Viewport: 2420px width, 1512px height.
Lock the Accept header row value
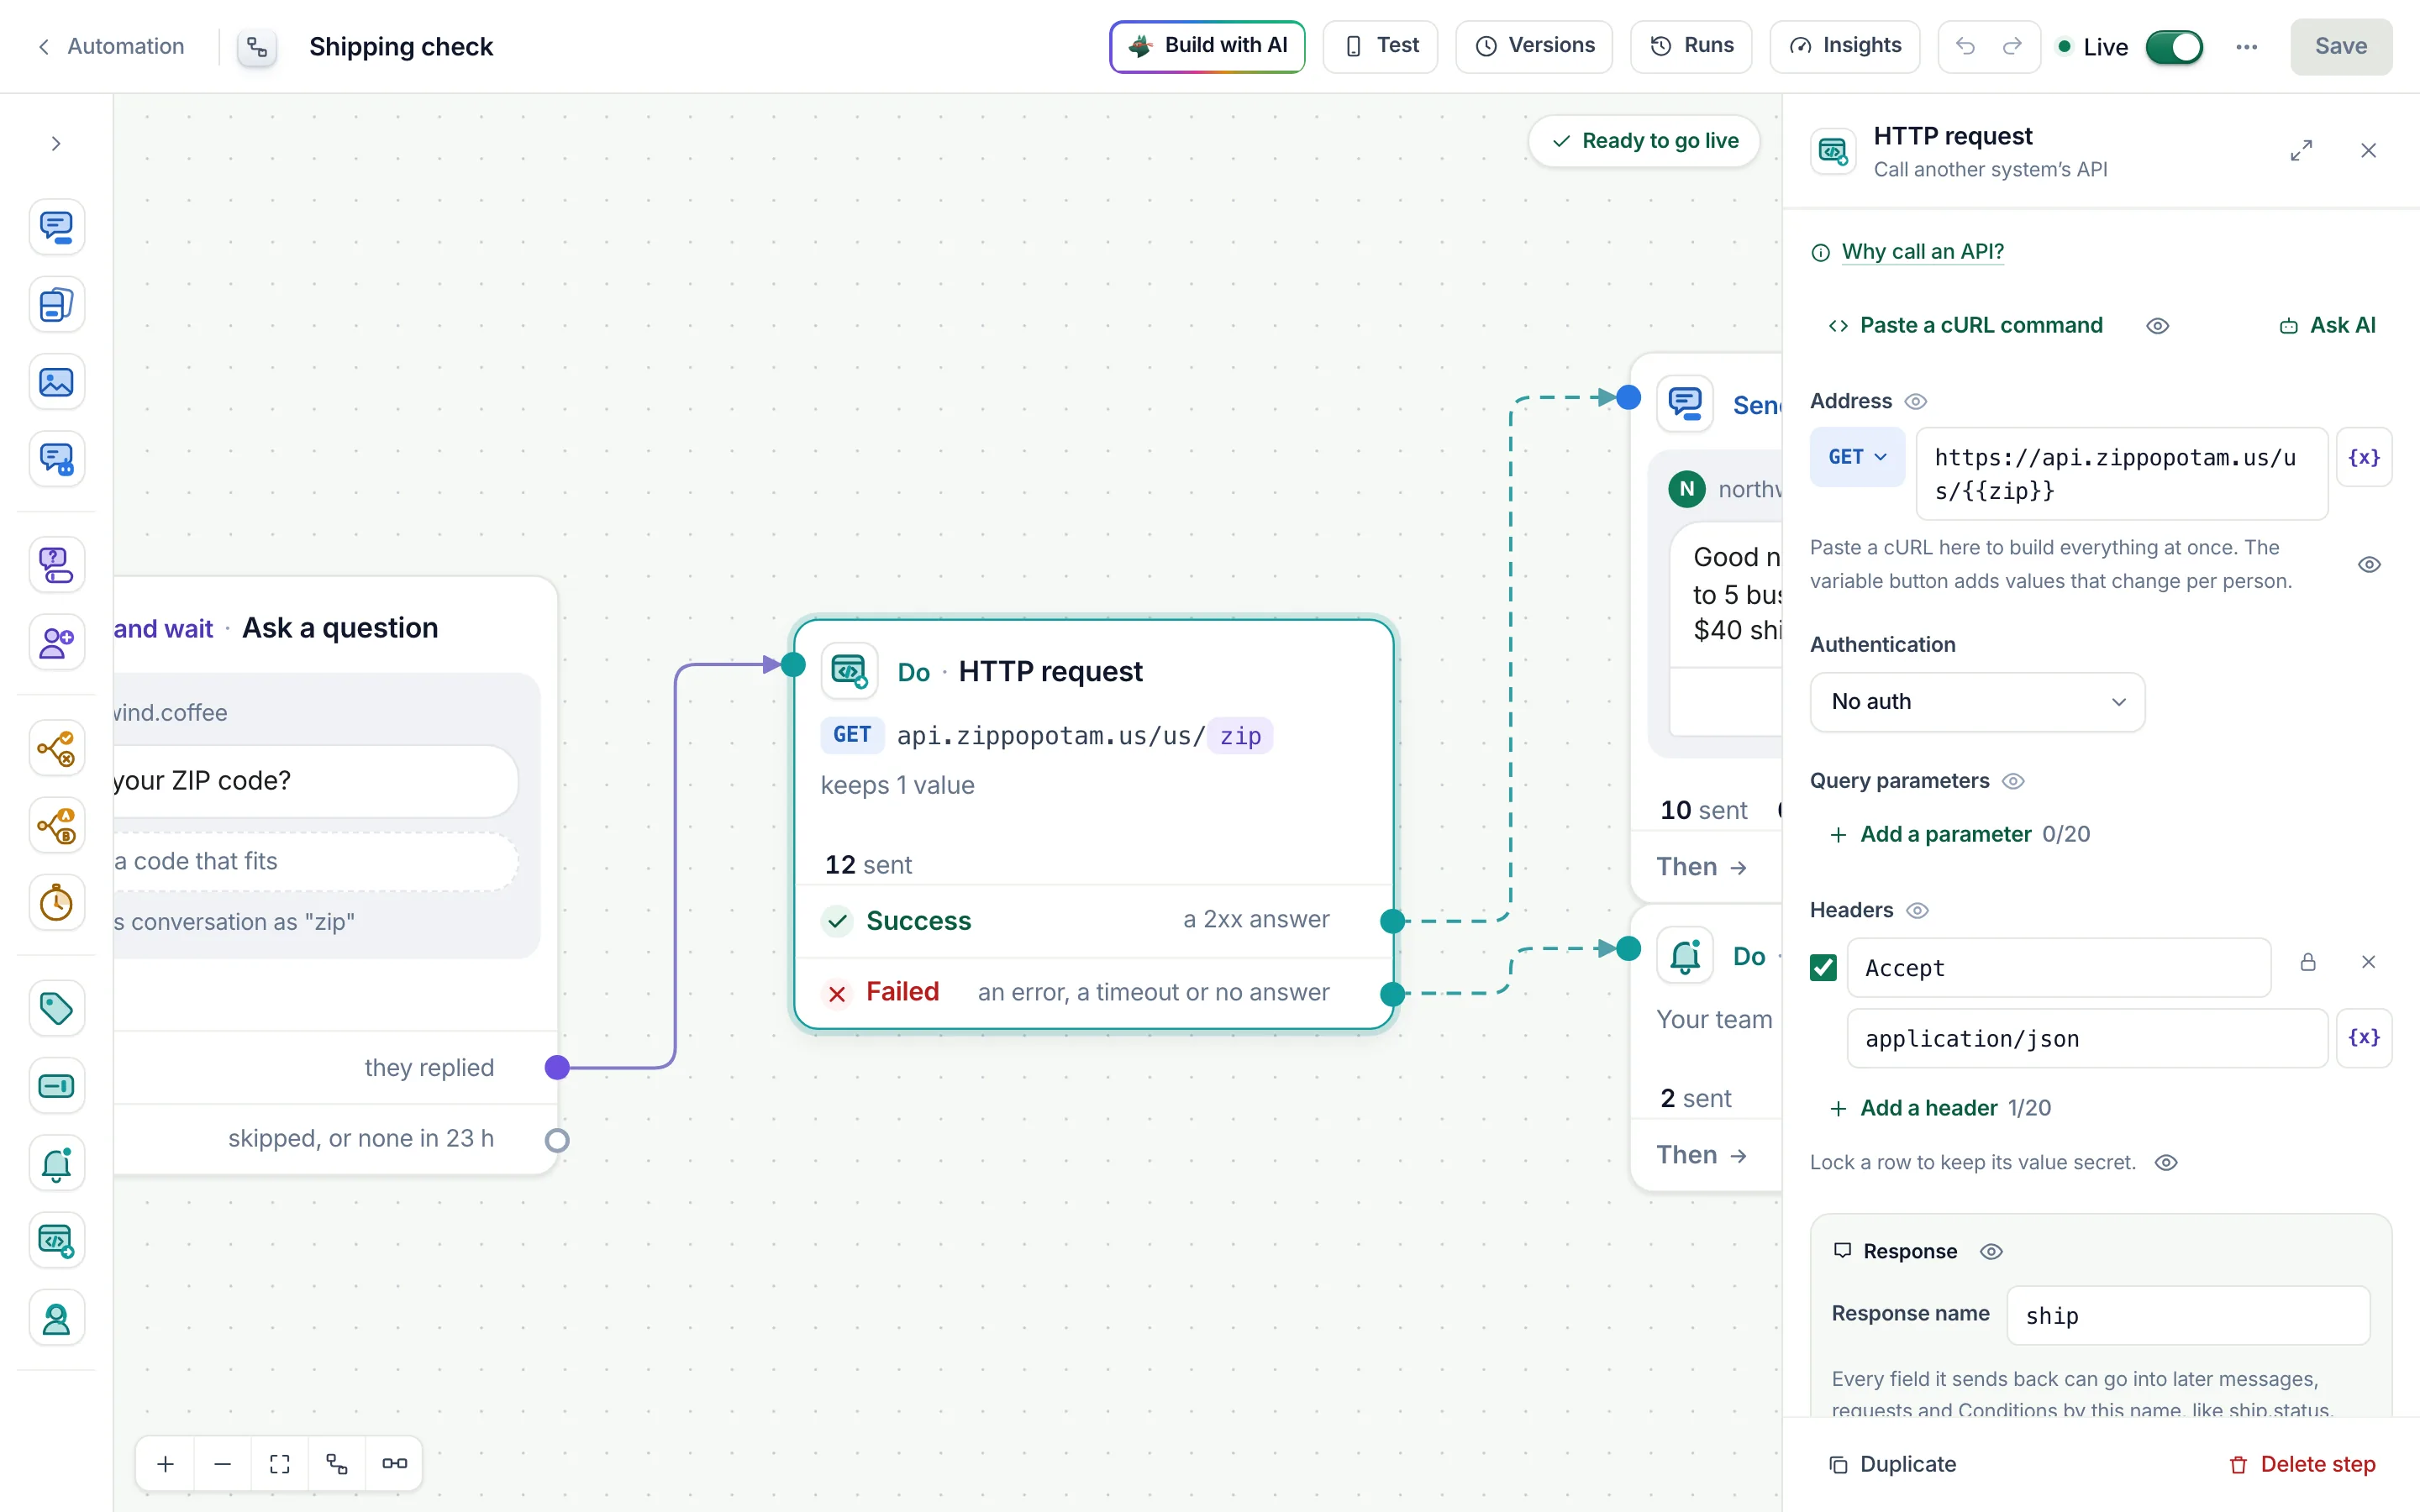pos(2308,962)
